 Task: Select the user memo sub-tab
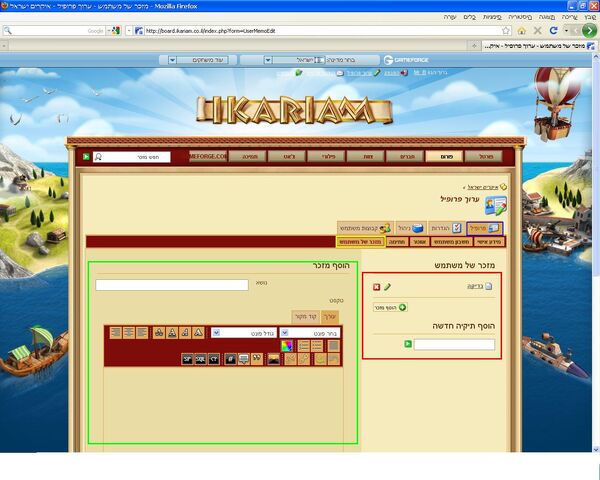pos(361,242)
